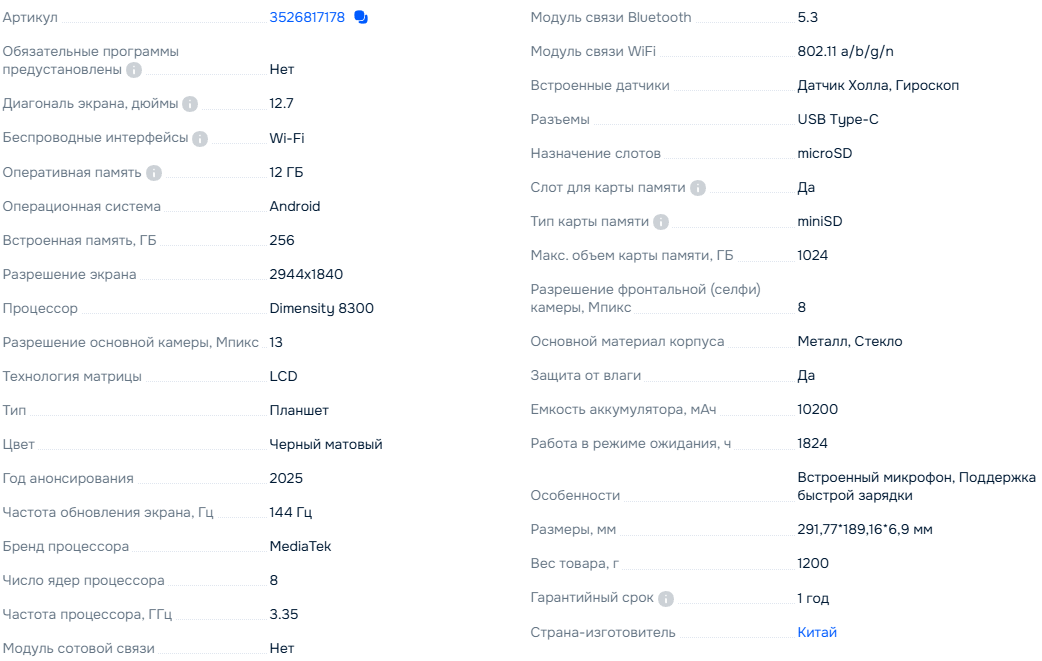Follow the "Китай" country link
The image size is (1042, 661).
click(x=817, y=632)
